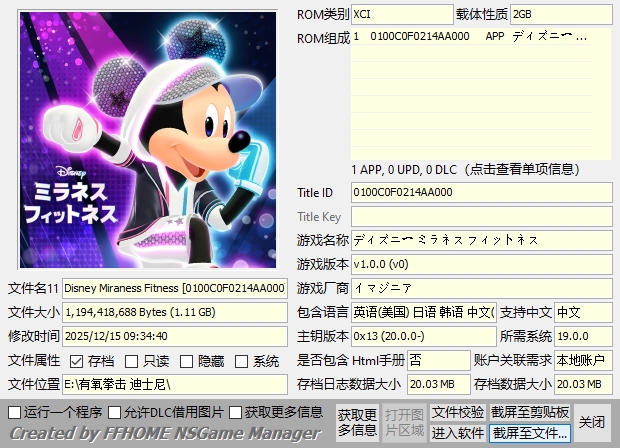Click the '1 APP, 0 UPD, 0 DLC' summary text

[x=404, y=170]
